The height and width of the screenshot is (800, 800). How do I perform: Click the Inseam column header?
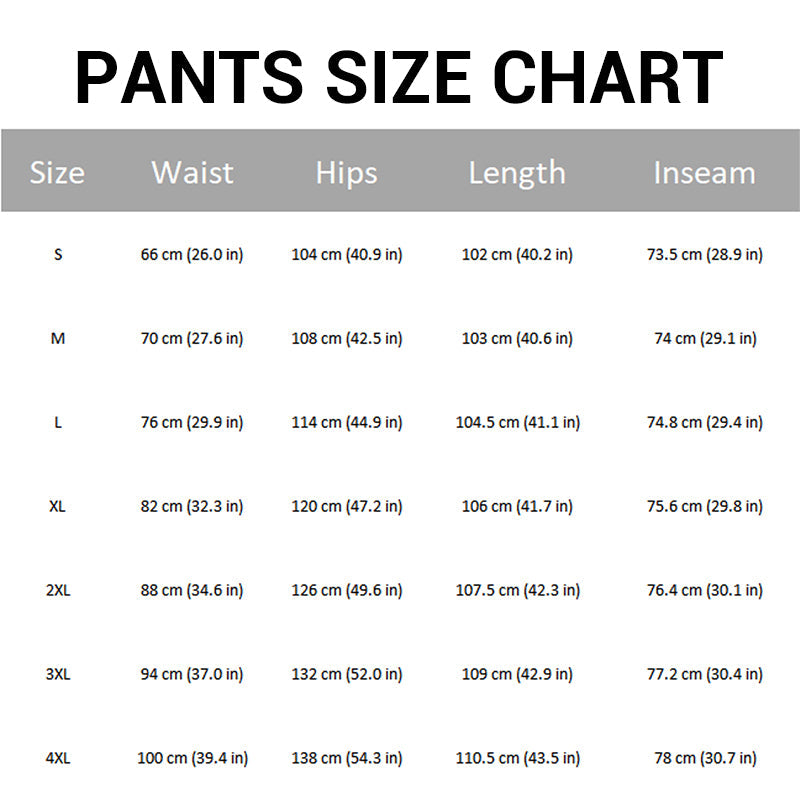click(705, 172)
